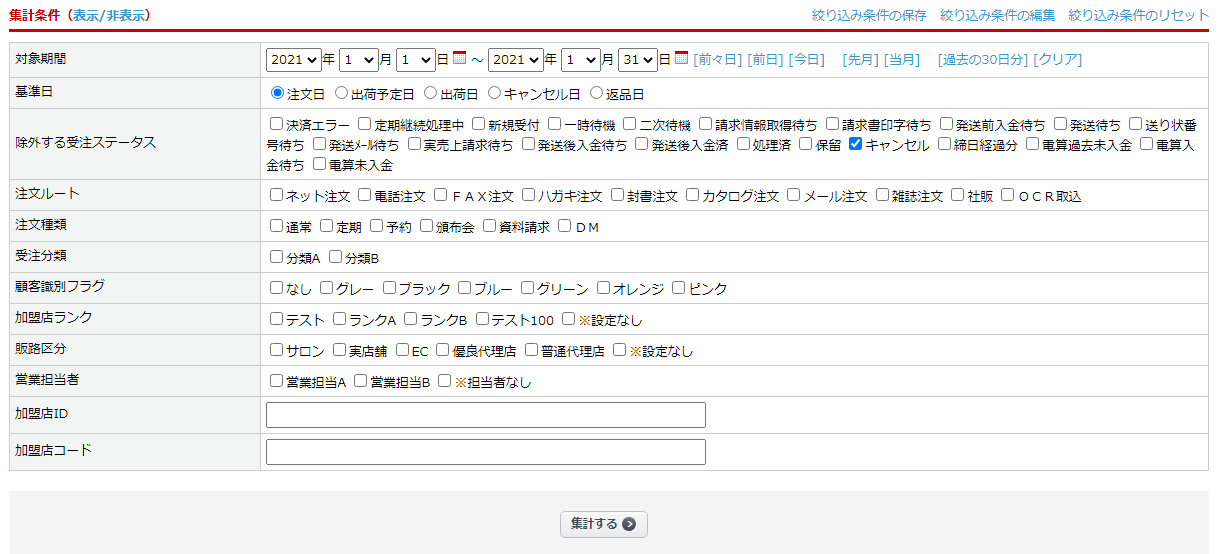
Task: Check the ネット注文 checkbox
Action: click(x=277, y=195)
